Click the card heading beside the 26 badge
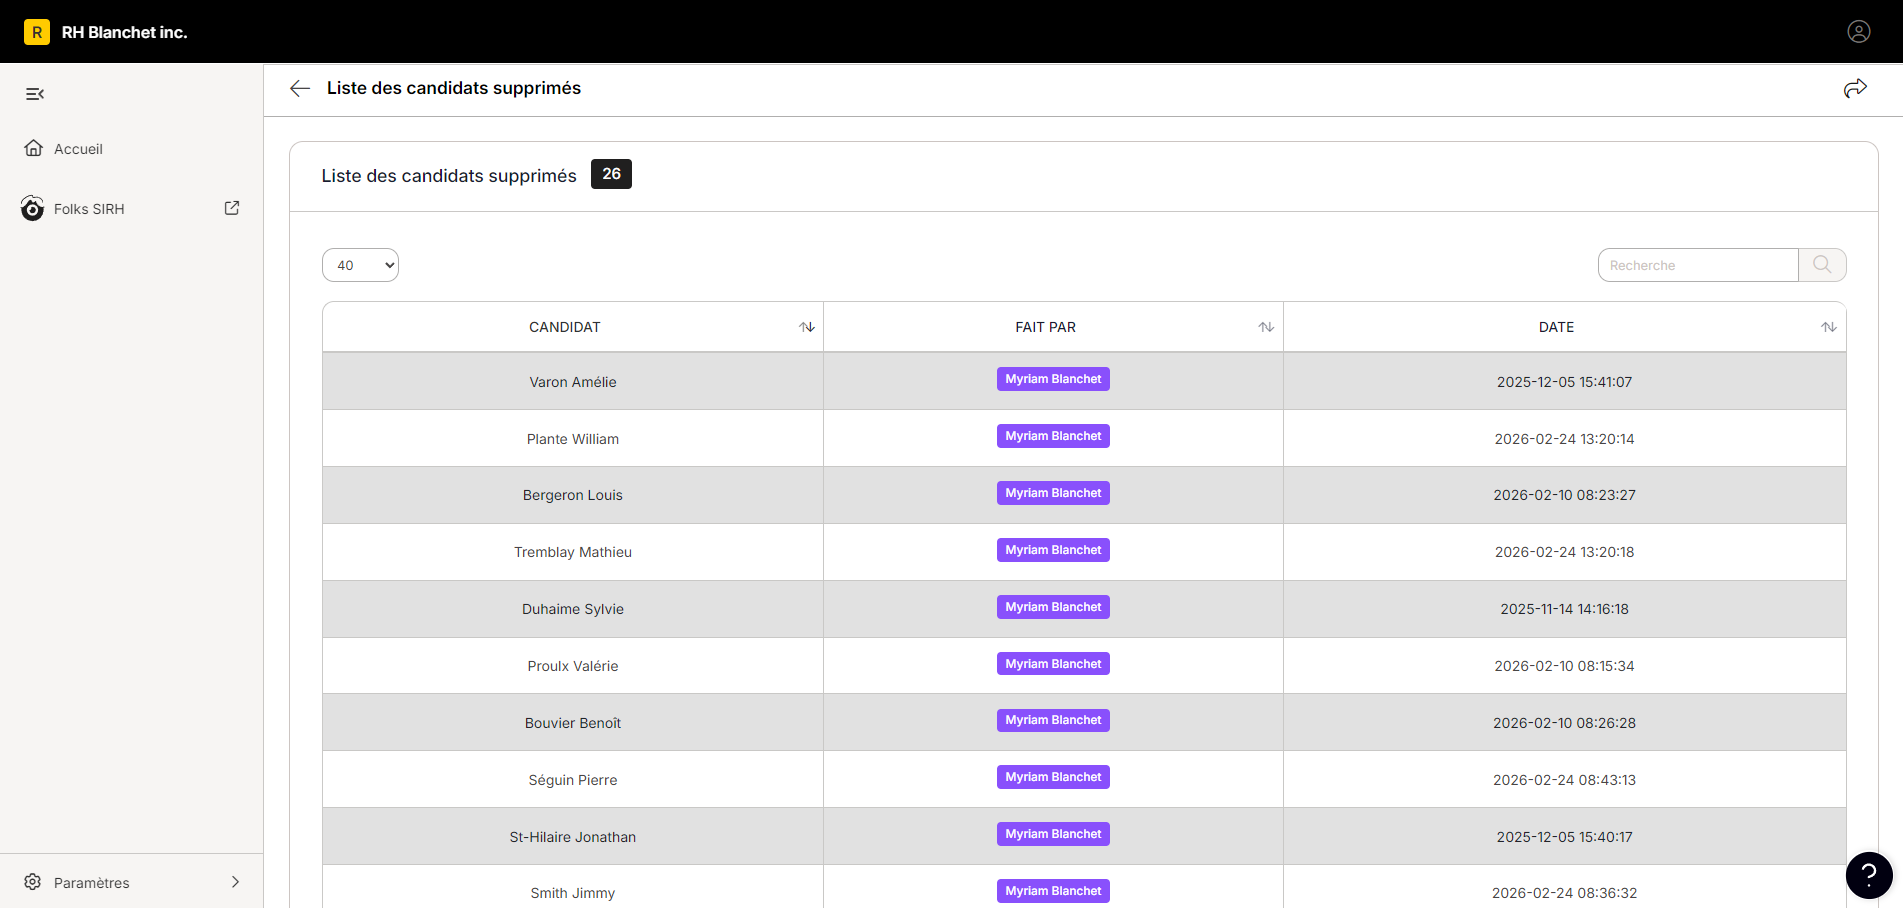Screen dimensions: 1903x908 [449, 176]
